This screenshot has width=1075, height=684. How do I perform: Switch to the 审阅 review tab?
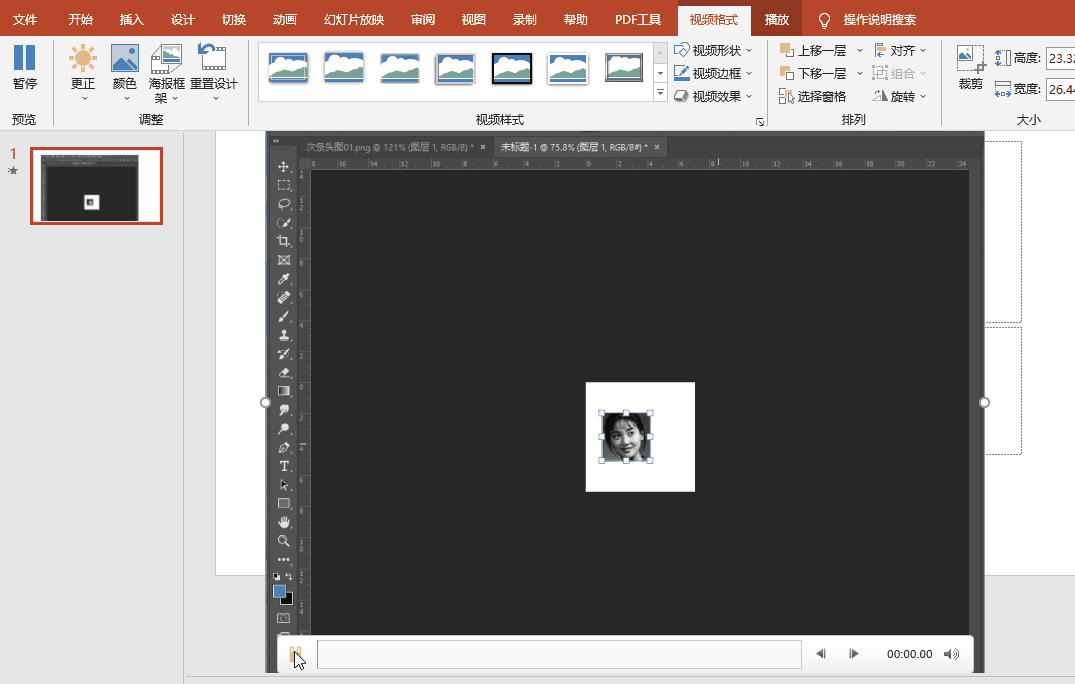point(423,19)
